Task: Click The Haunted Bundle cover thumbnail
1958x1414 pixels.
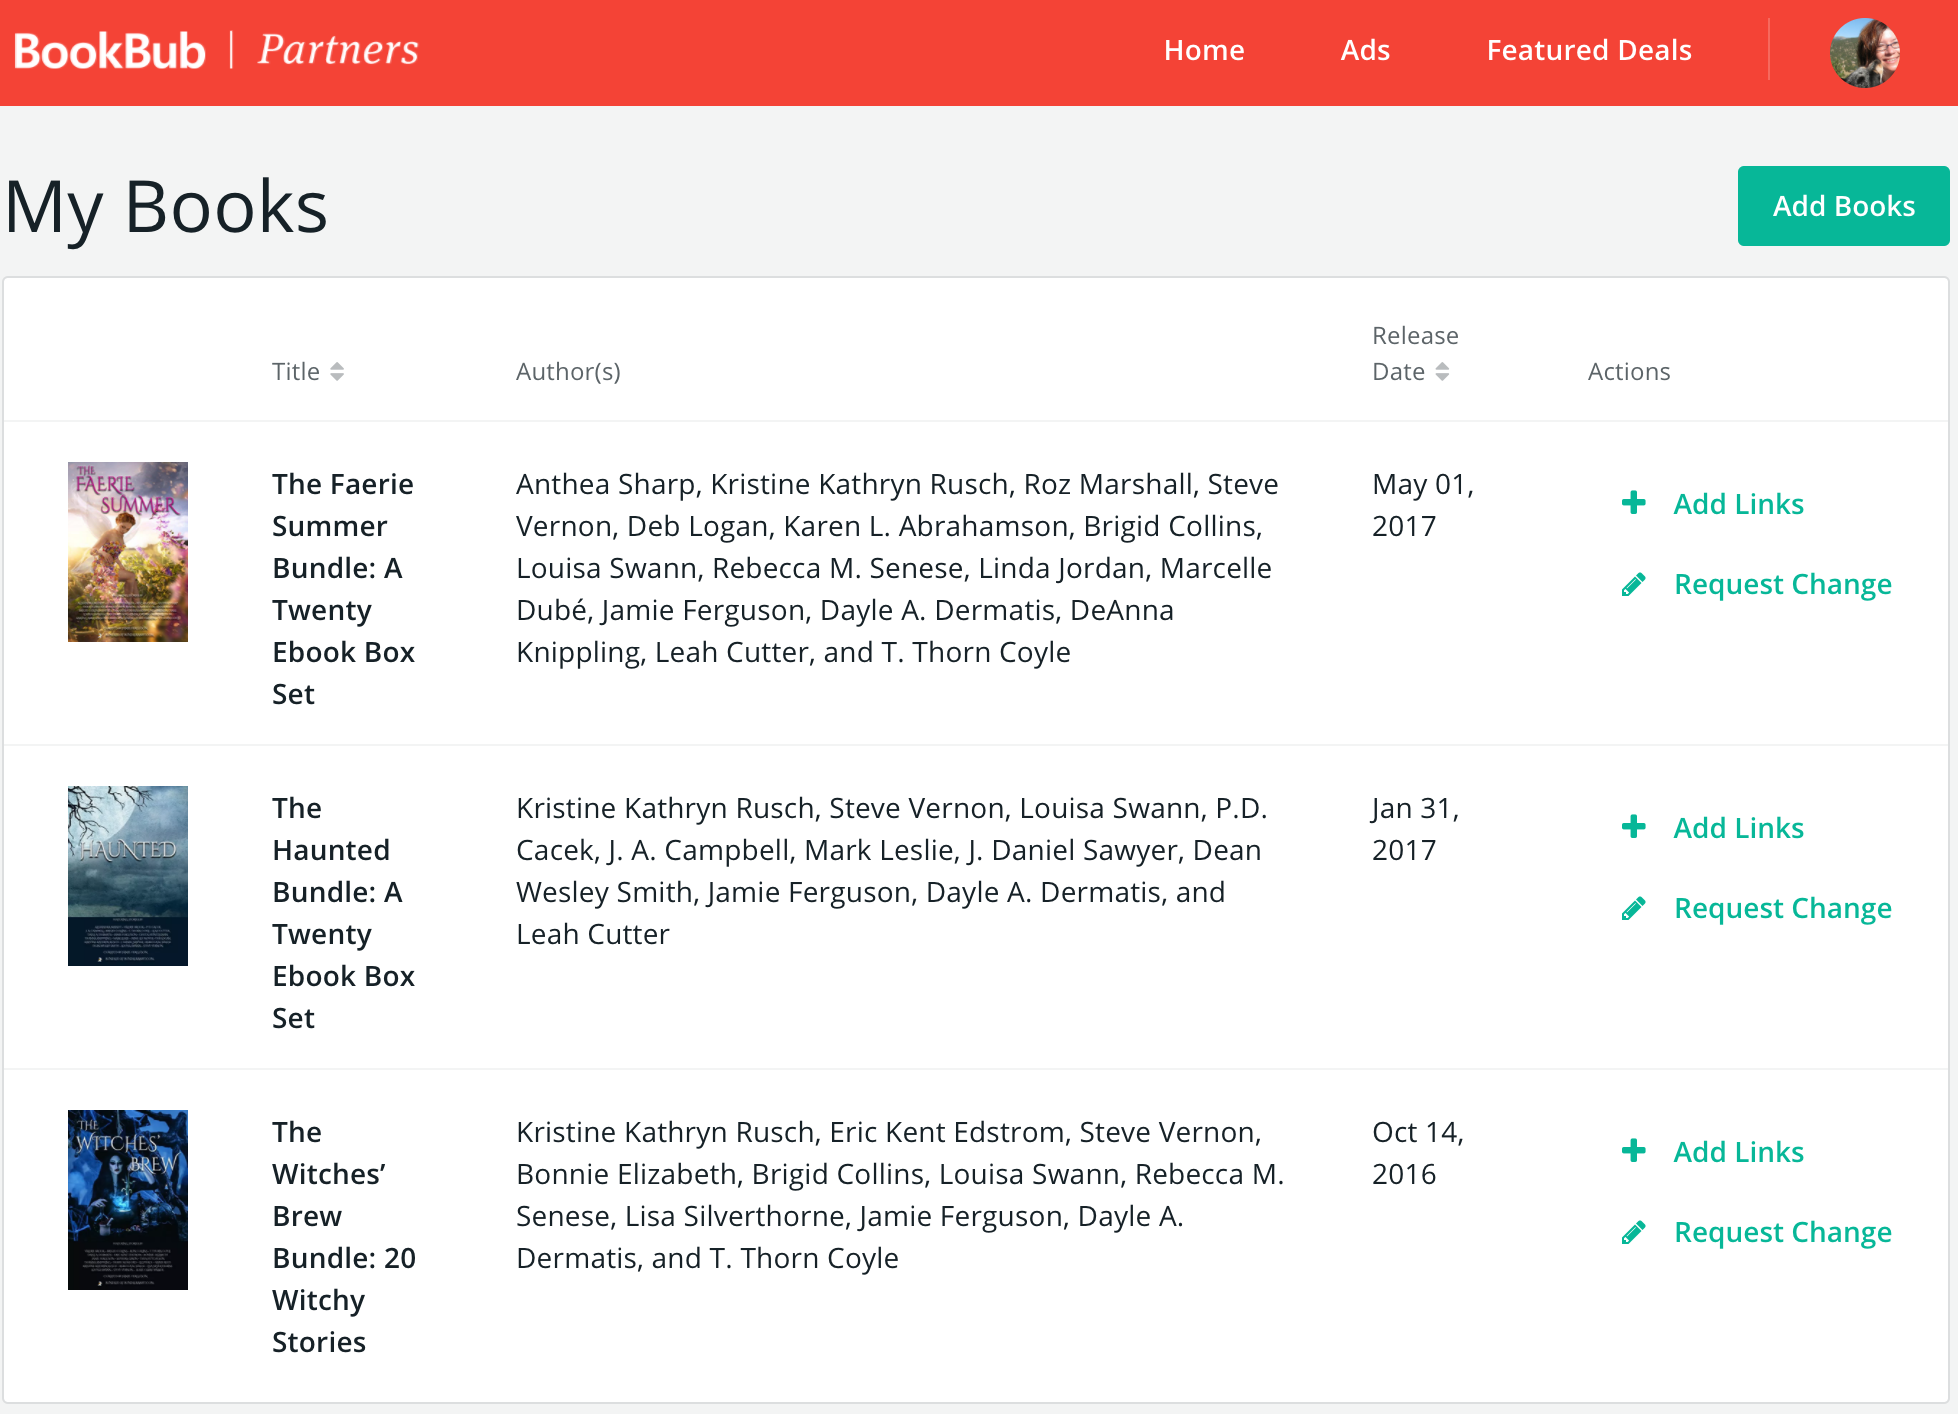Action: 128,876
